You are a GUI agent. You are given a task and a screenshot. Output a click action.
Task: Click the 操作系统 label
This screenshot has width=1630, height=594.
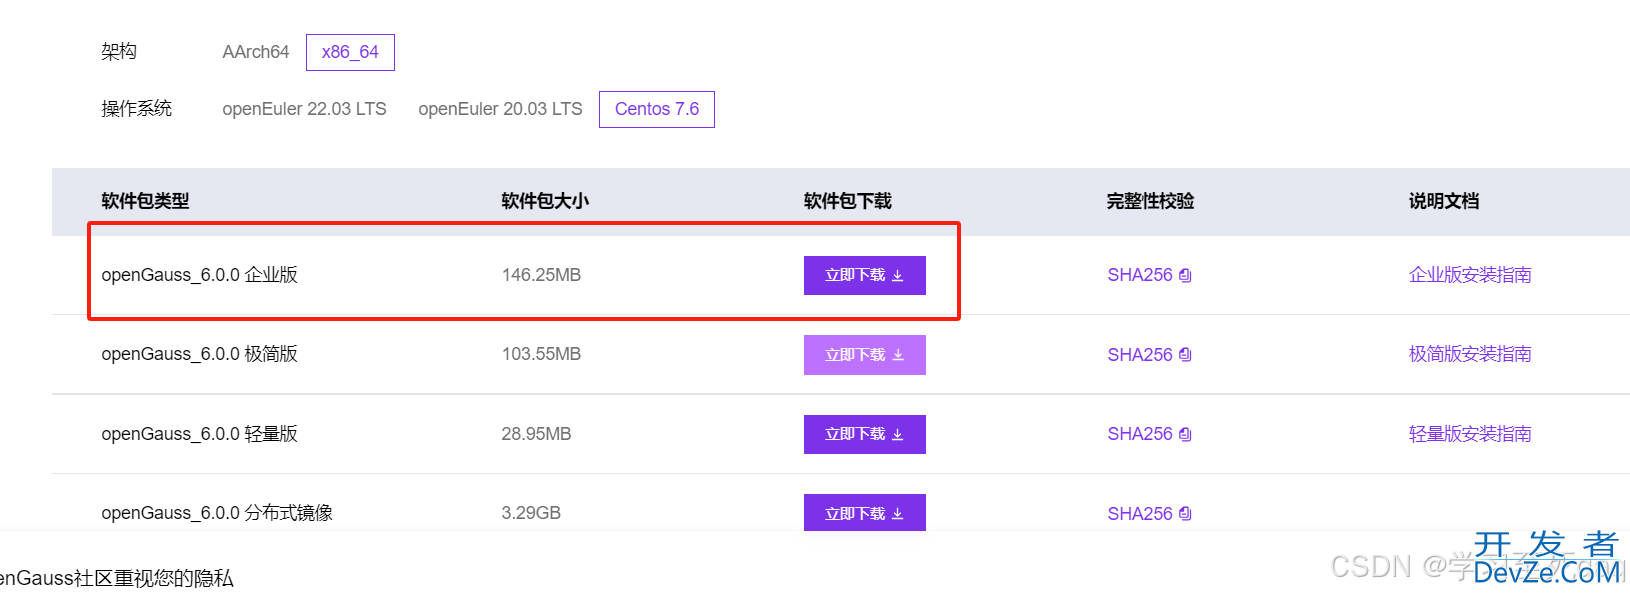click(137, 109)
